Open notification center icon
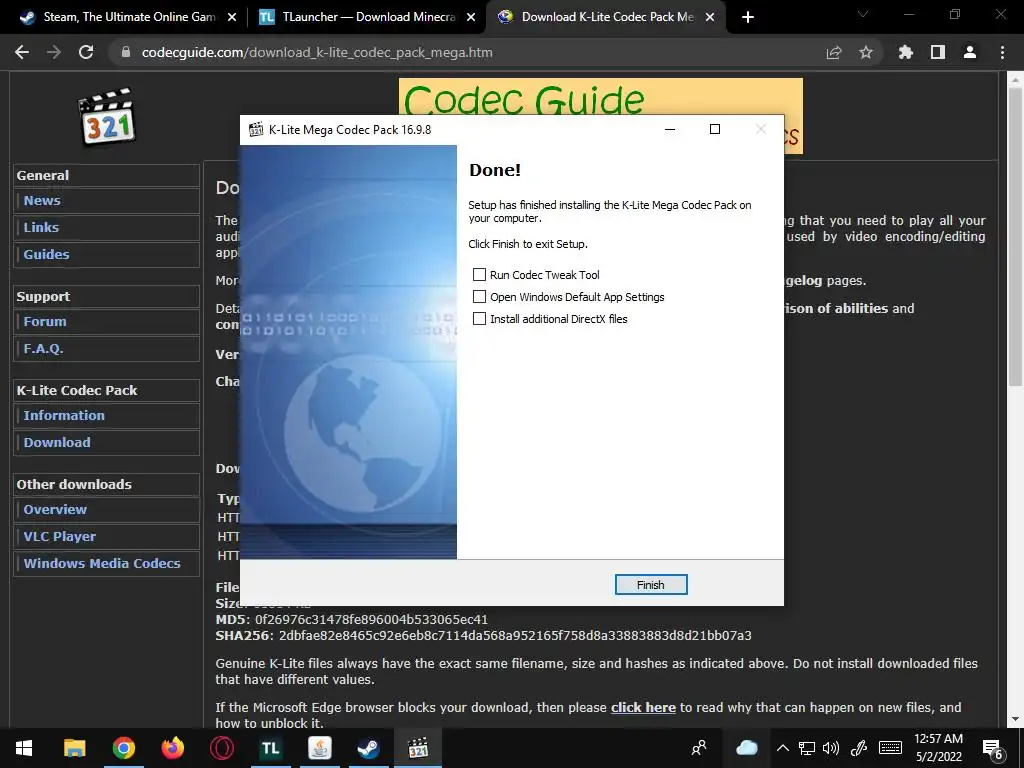 (993, 749)
